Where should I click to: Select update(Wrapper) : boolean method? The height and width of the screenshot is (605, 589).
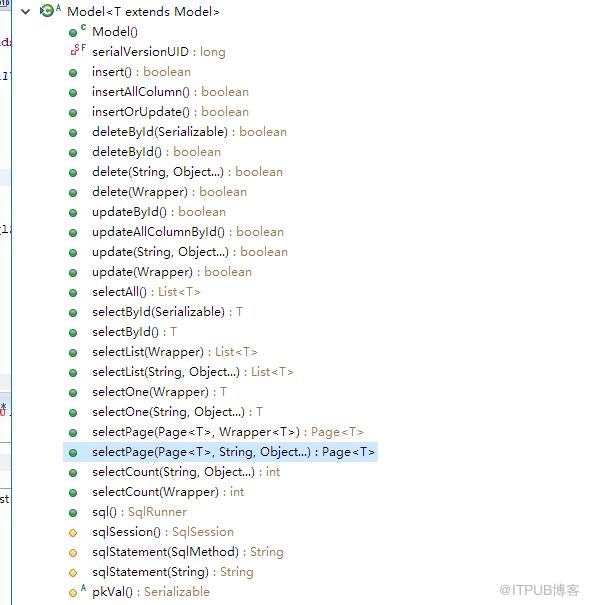pyautogui.click(x=172, y=272)
